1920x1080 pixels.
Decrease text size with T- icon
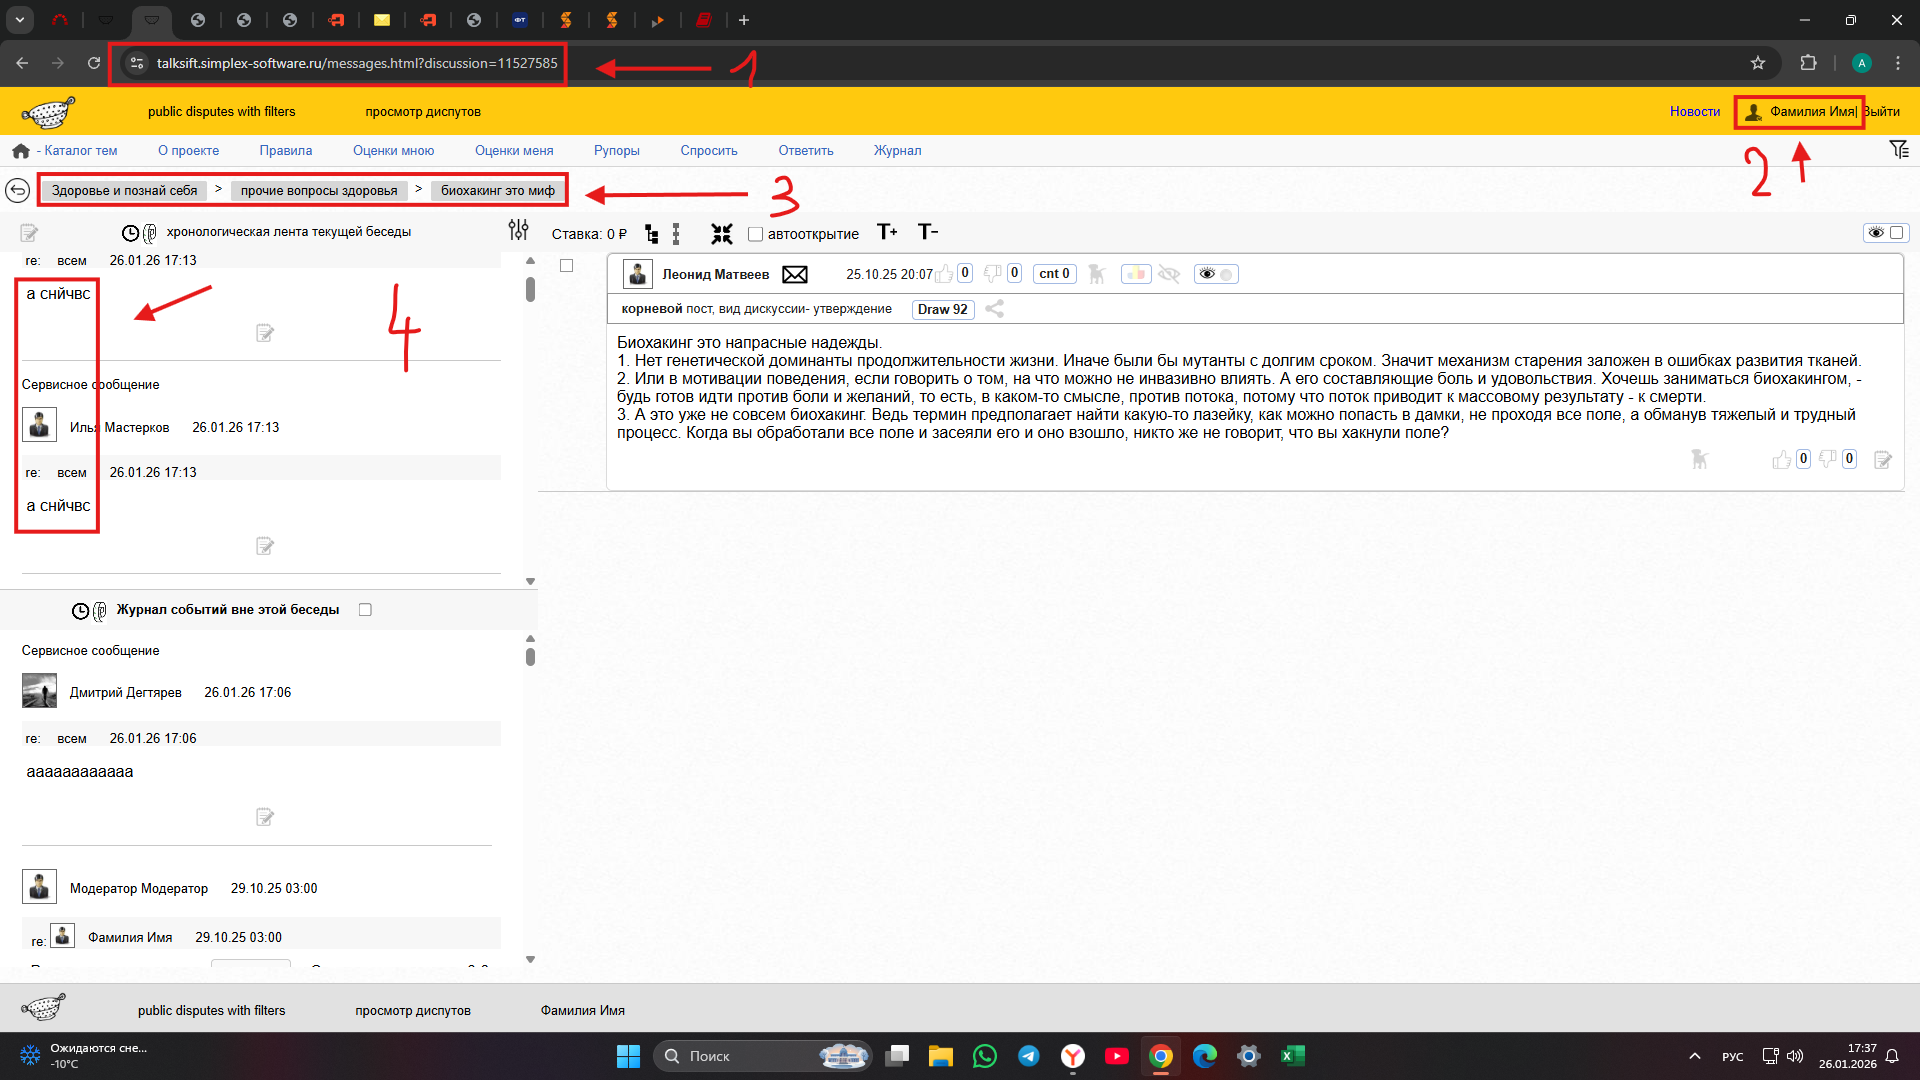(x=928, y=232)
